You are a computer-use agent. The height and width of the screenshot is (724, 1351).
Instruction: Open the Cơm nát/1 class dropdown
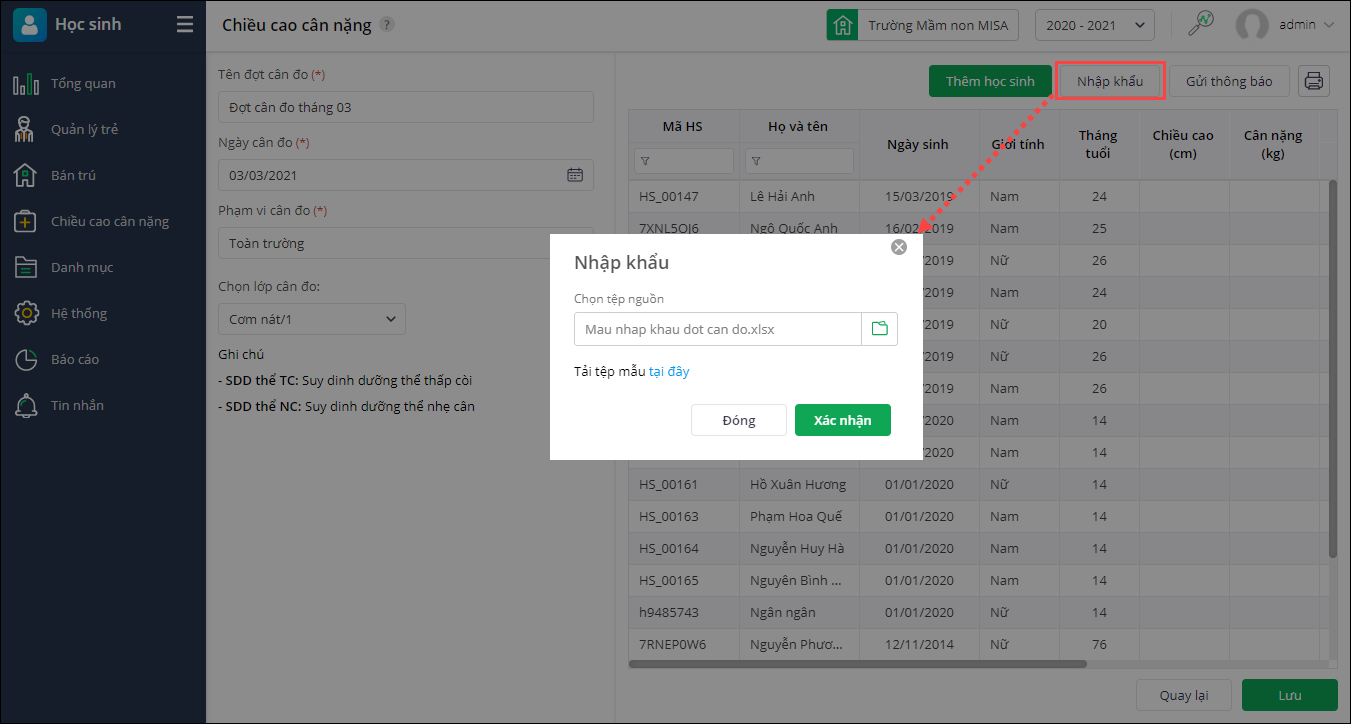311,319
